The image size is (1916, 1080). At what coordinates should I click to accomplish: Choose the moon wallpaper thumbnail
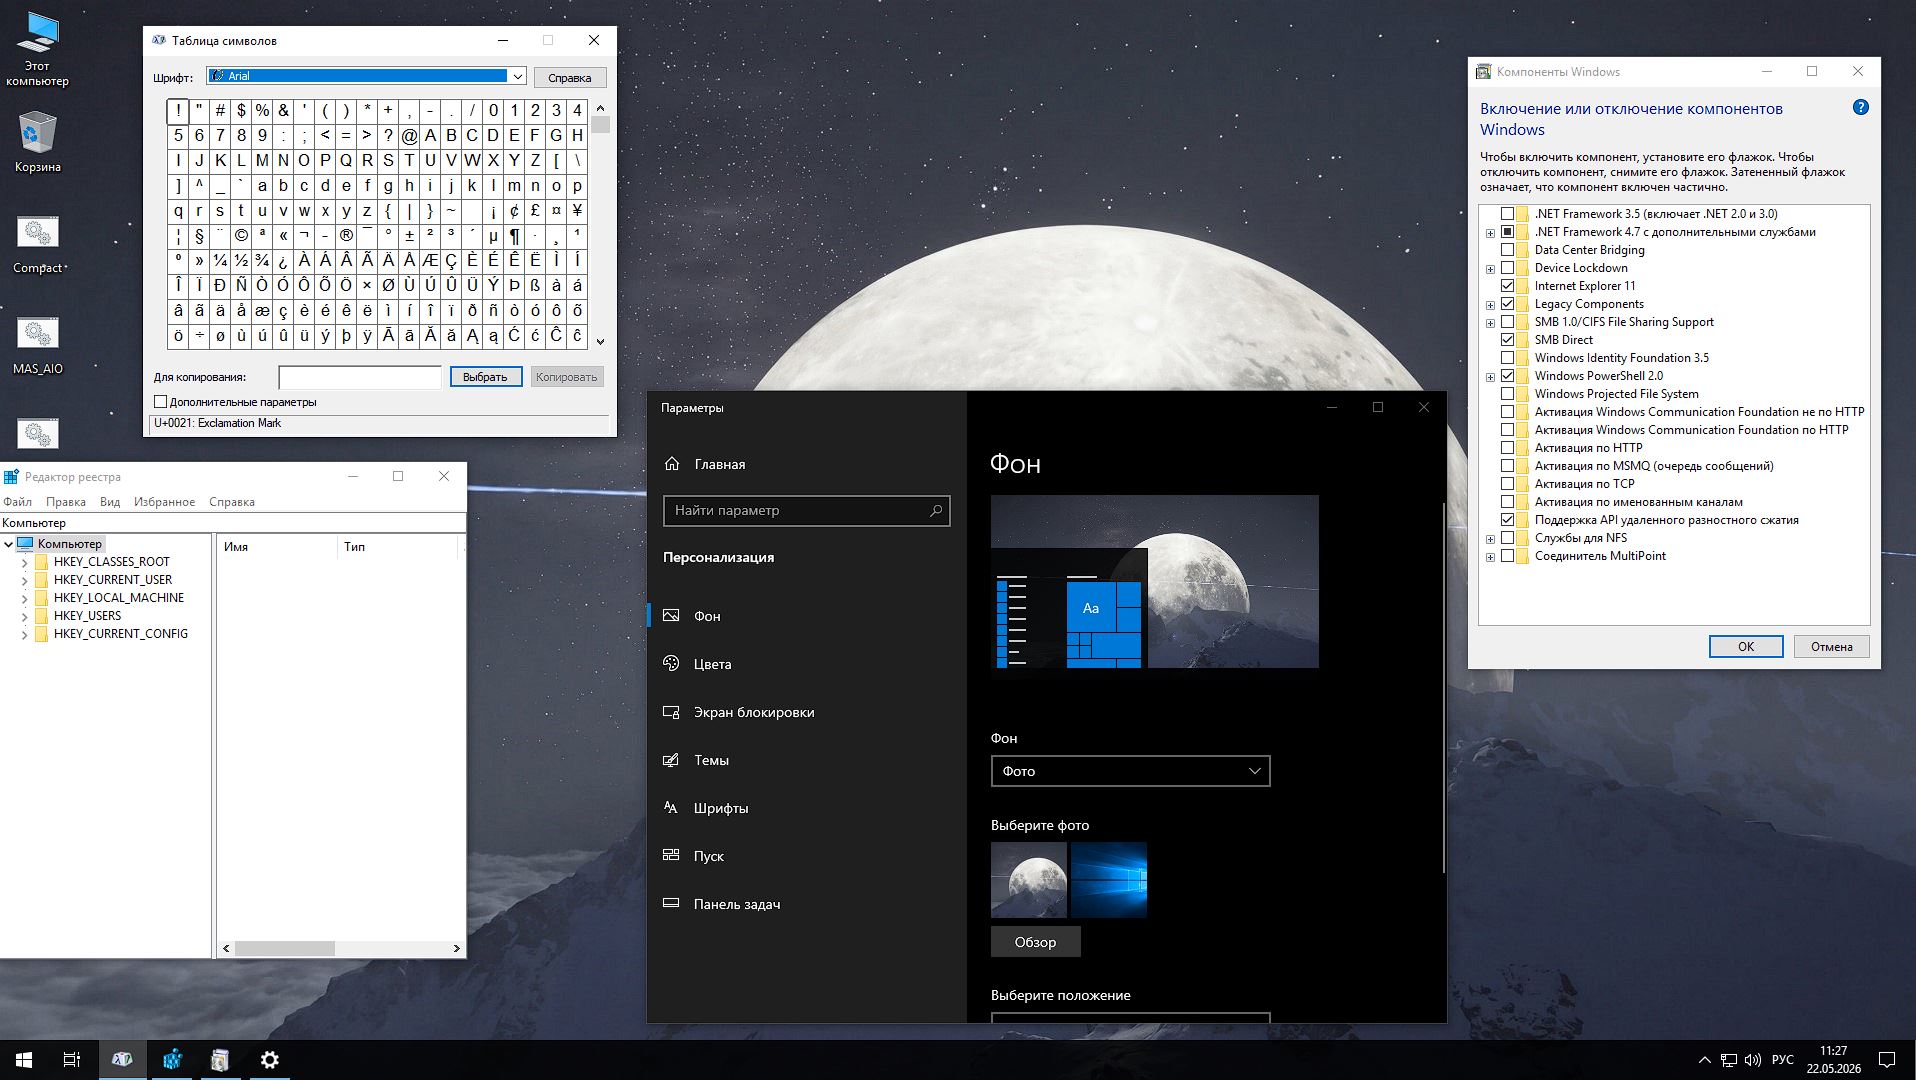coord(1028,880)
